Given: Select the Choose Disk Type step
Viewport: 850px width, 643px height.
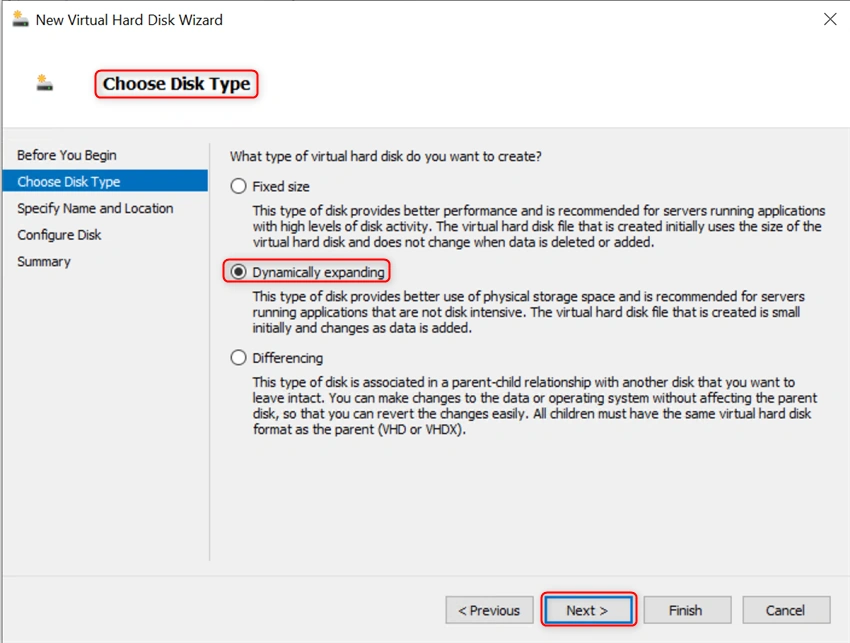Looking at the screenshot, I should tap(105, 181).
